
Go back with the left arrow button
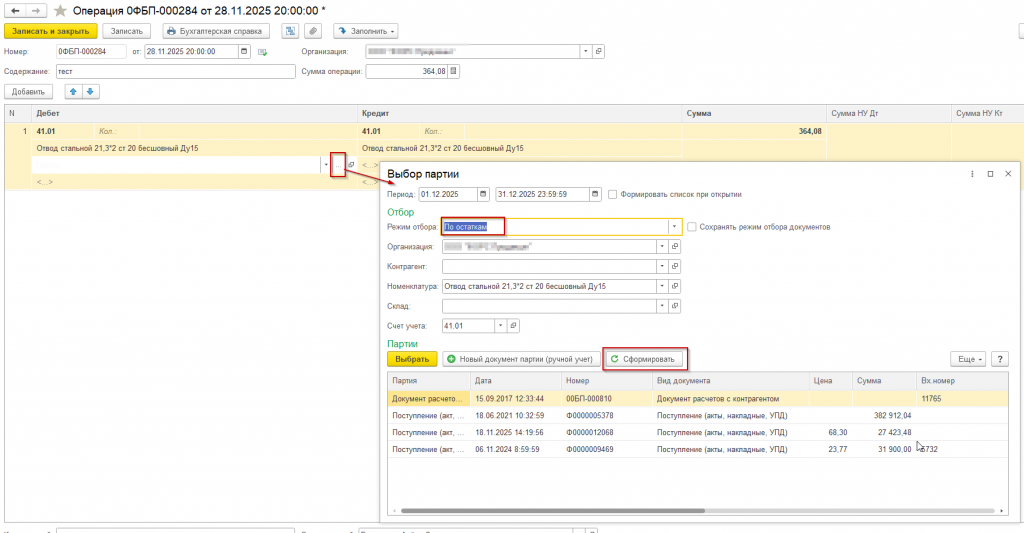[x=15, y=10]
